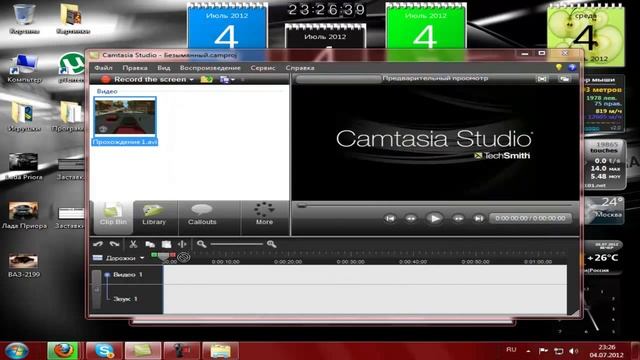Click the green selection start marker
The width and height of the screenshot is (640, 360).
click(154, 255)
